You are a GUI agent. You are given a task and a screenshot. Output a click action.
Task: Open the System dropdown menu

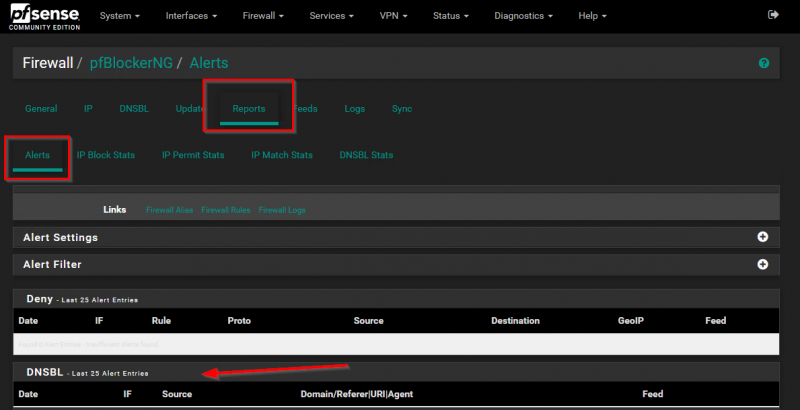[x=120, y=16]
